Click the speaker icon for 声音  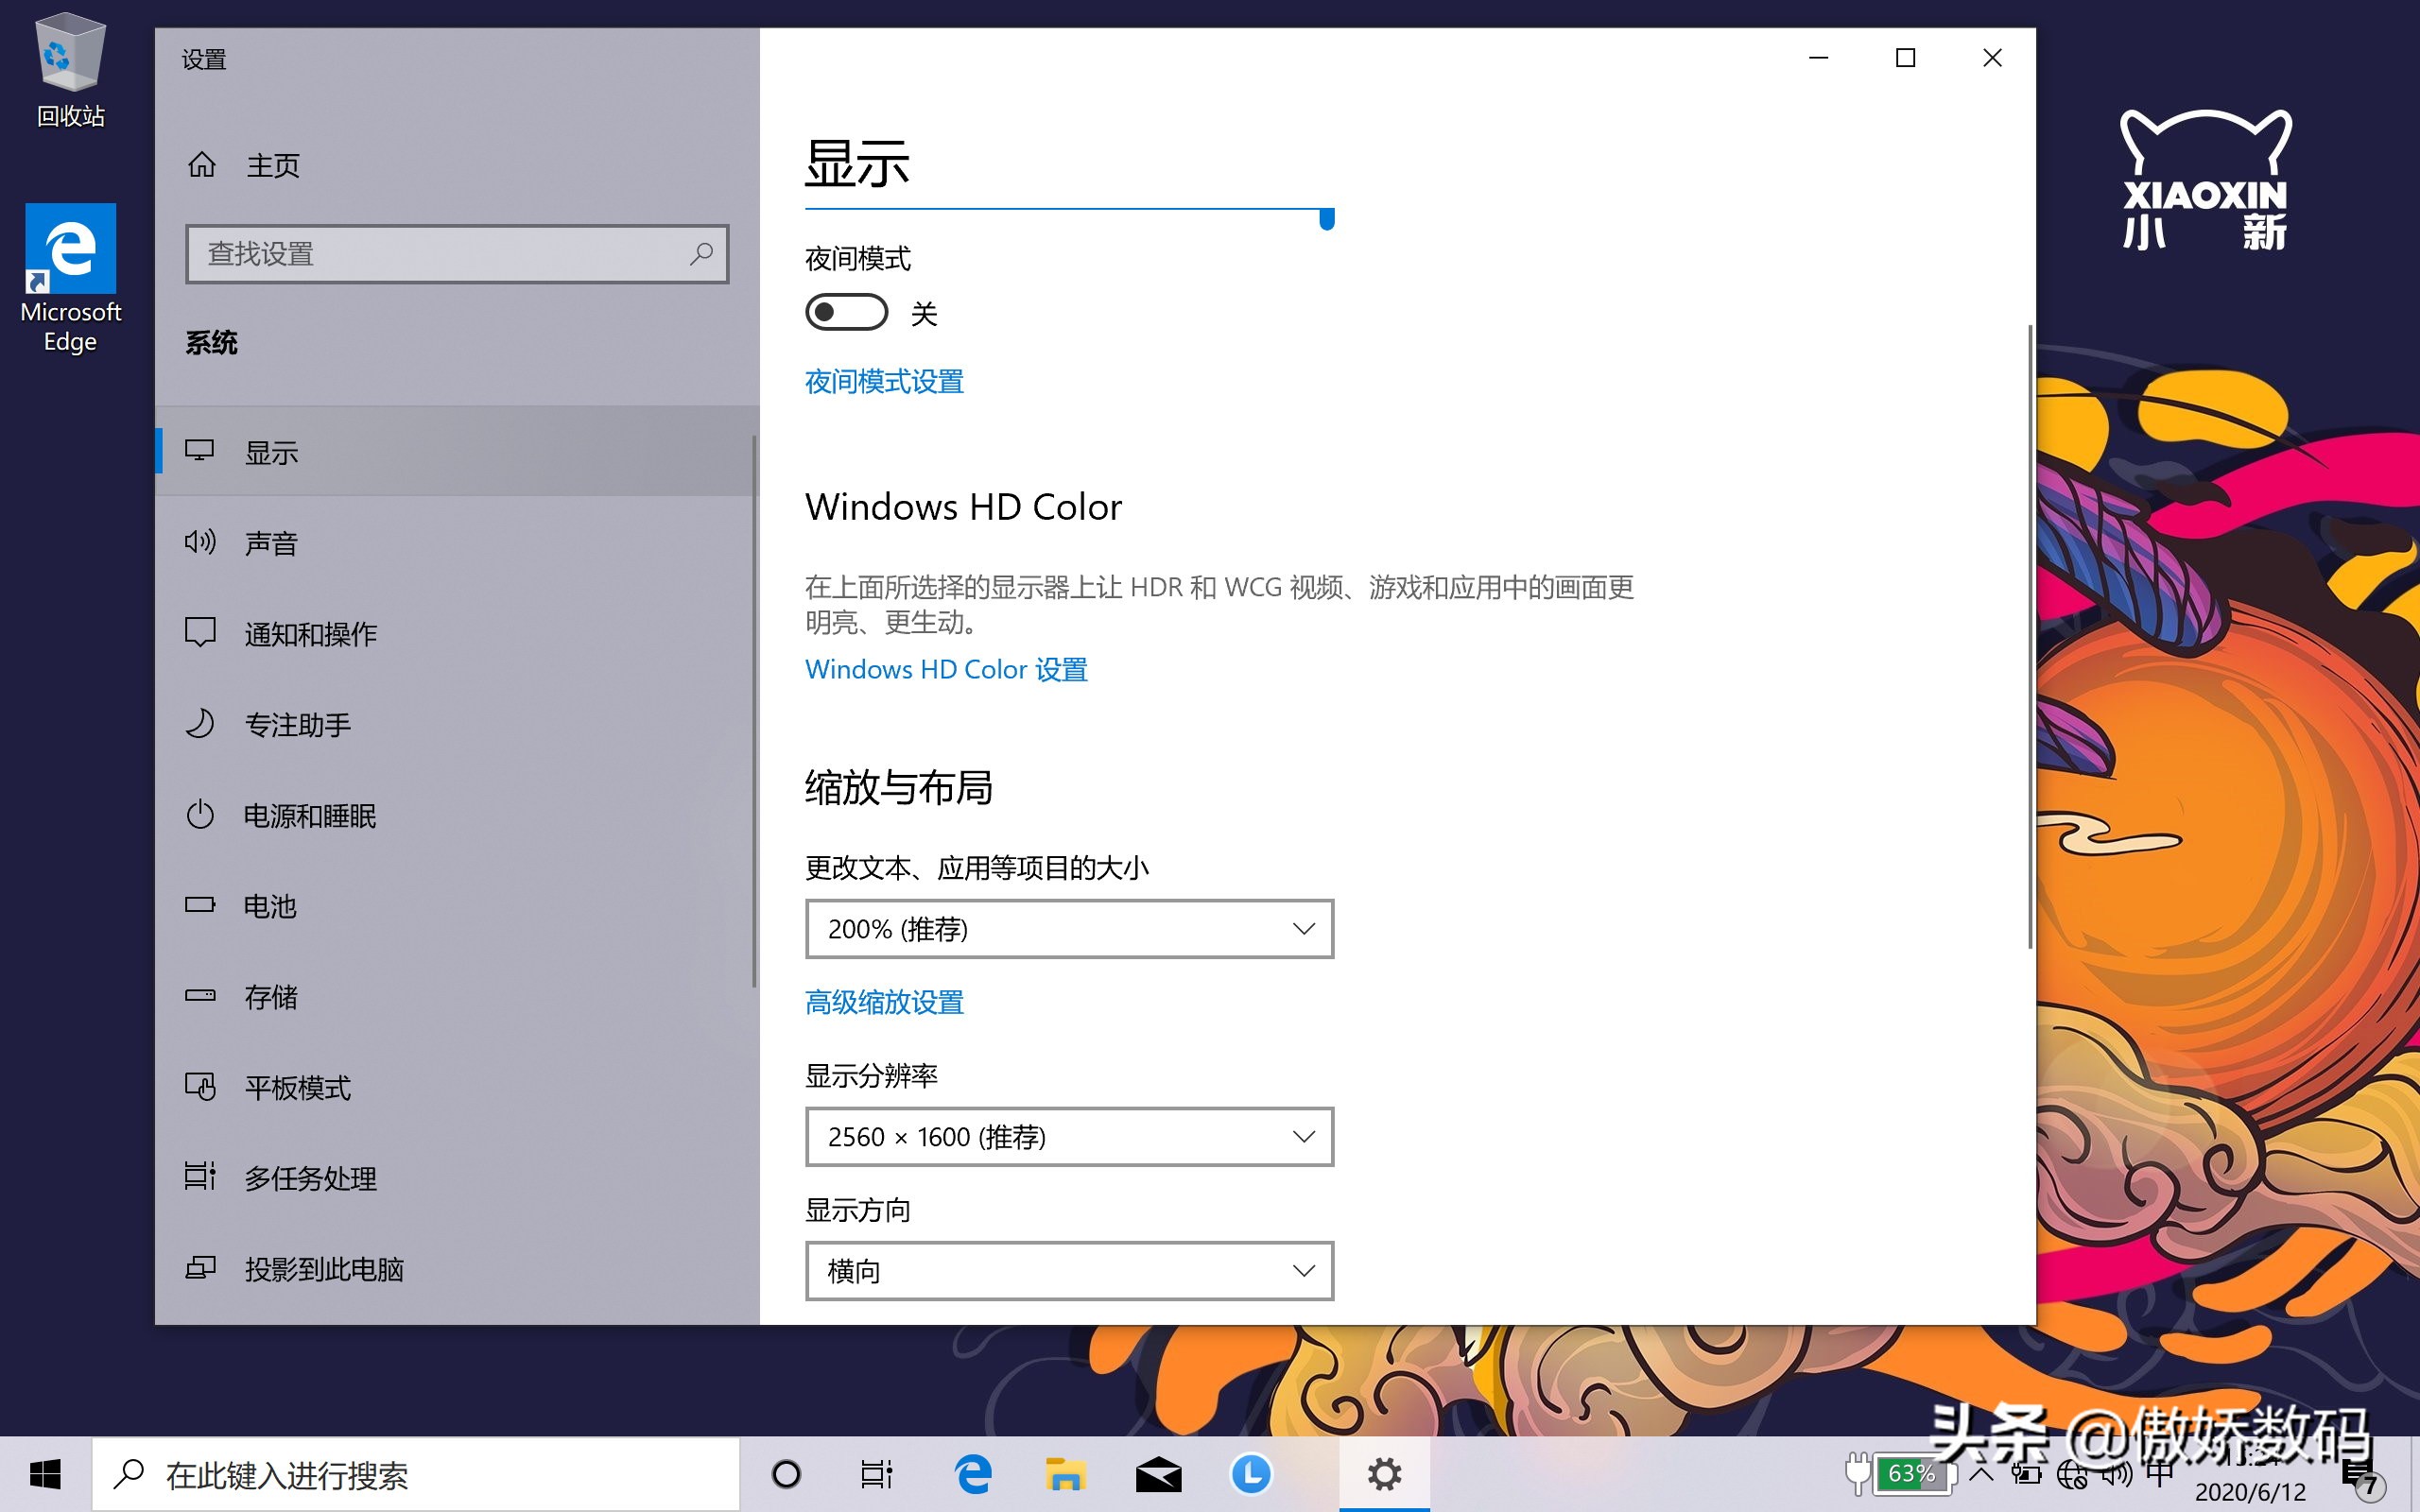(200, 542)
